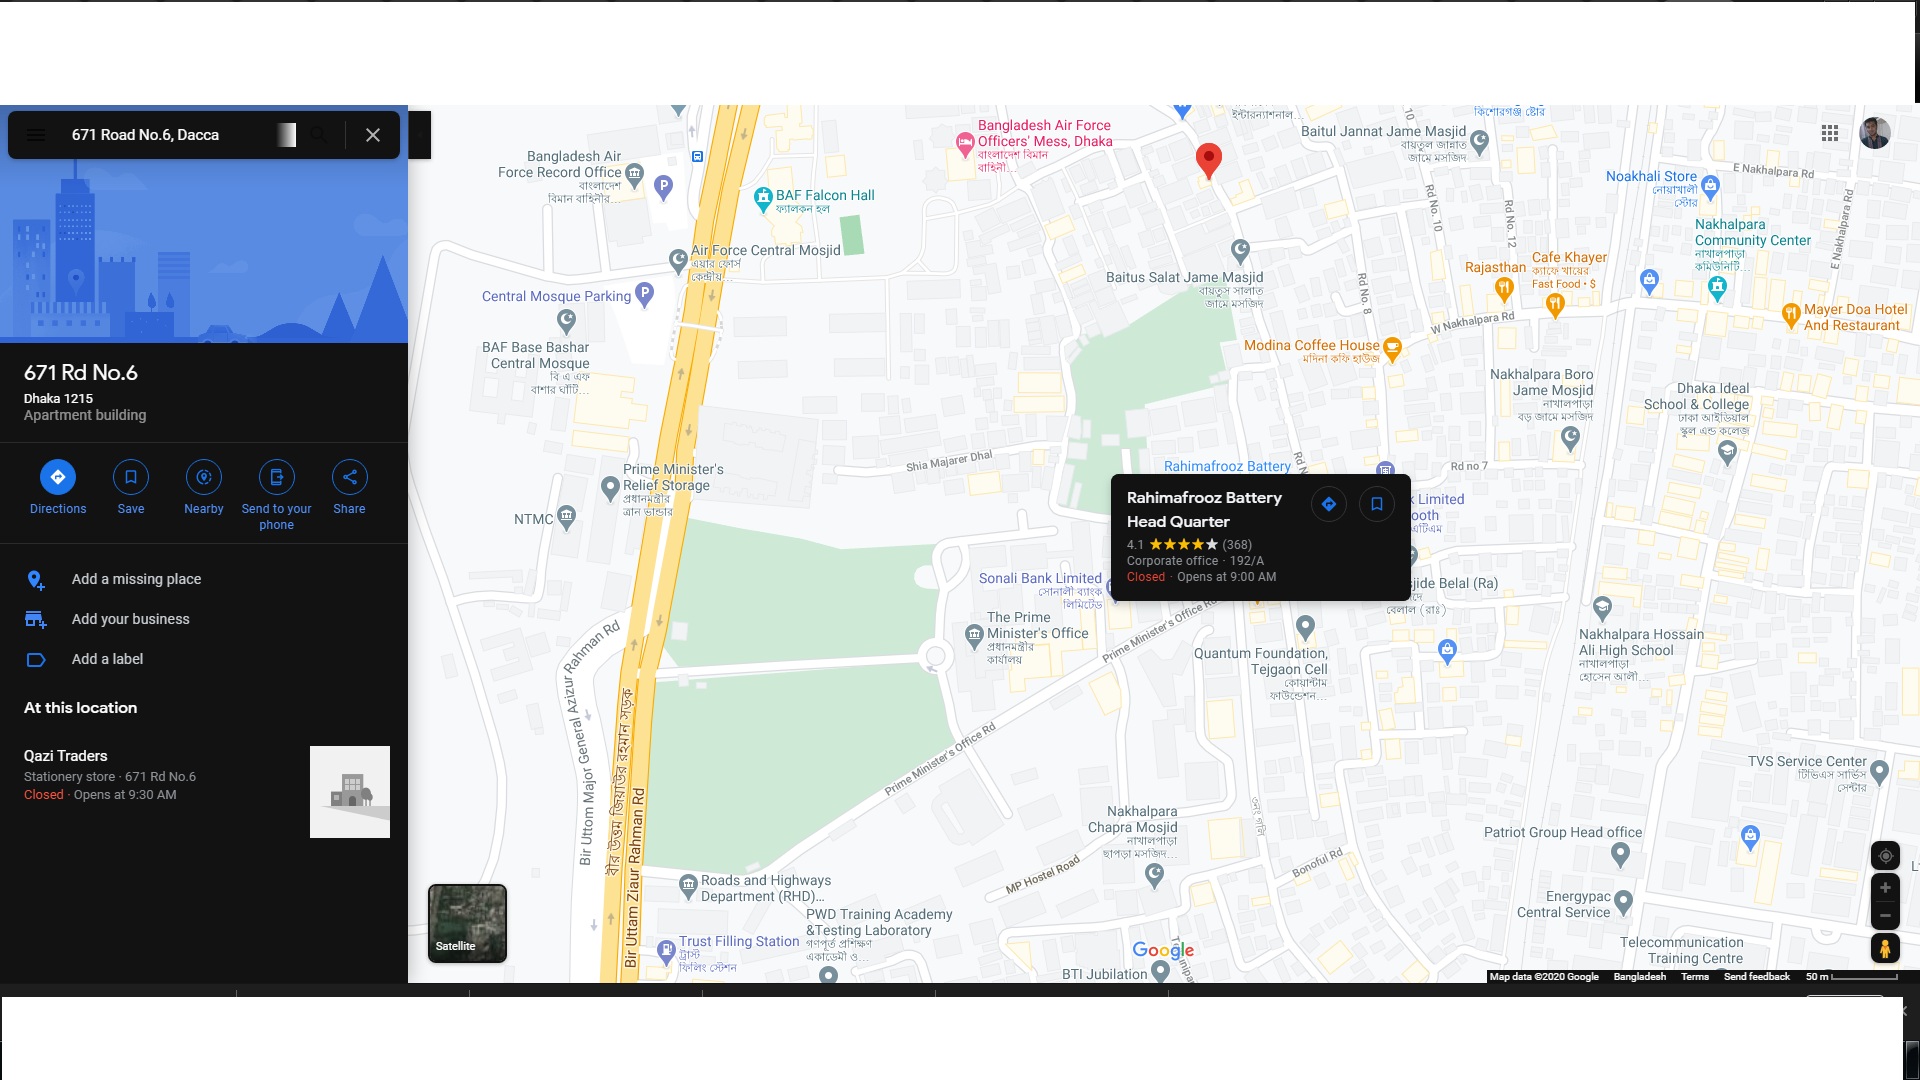Open Qazi Traders thumbnail image
The image size is (1920, 1080).
tap(350, 792)
